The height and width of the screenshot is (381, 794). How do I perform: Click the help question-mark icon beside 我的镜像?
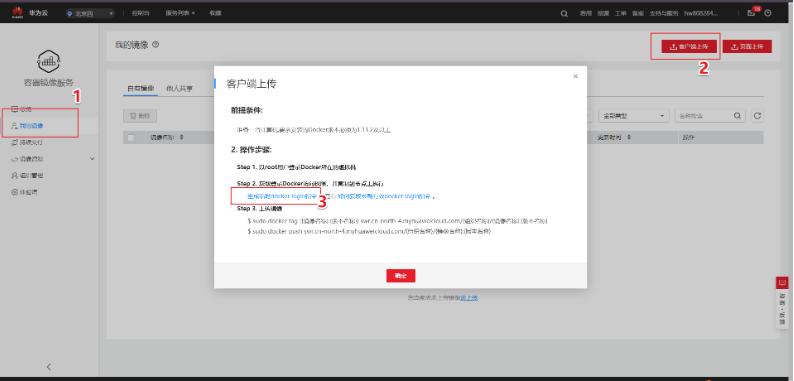(155, 45)
